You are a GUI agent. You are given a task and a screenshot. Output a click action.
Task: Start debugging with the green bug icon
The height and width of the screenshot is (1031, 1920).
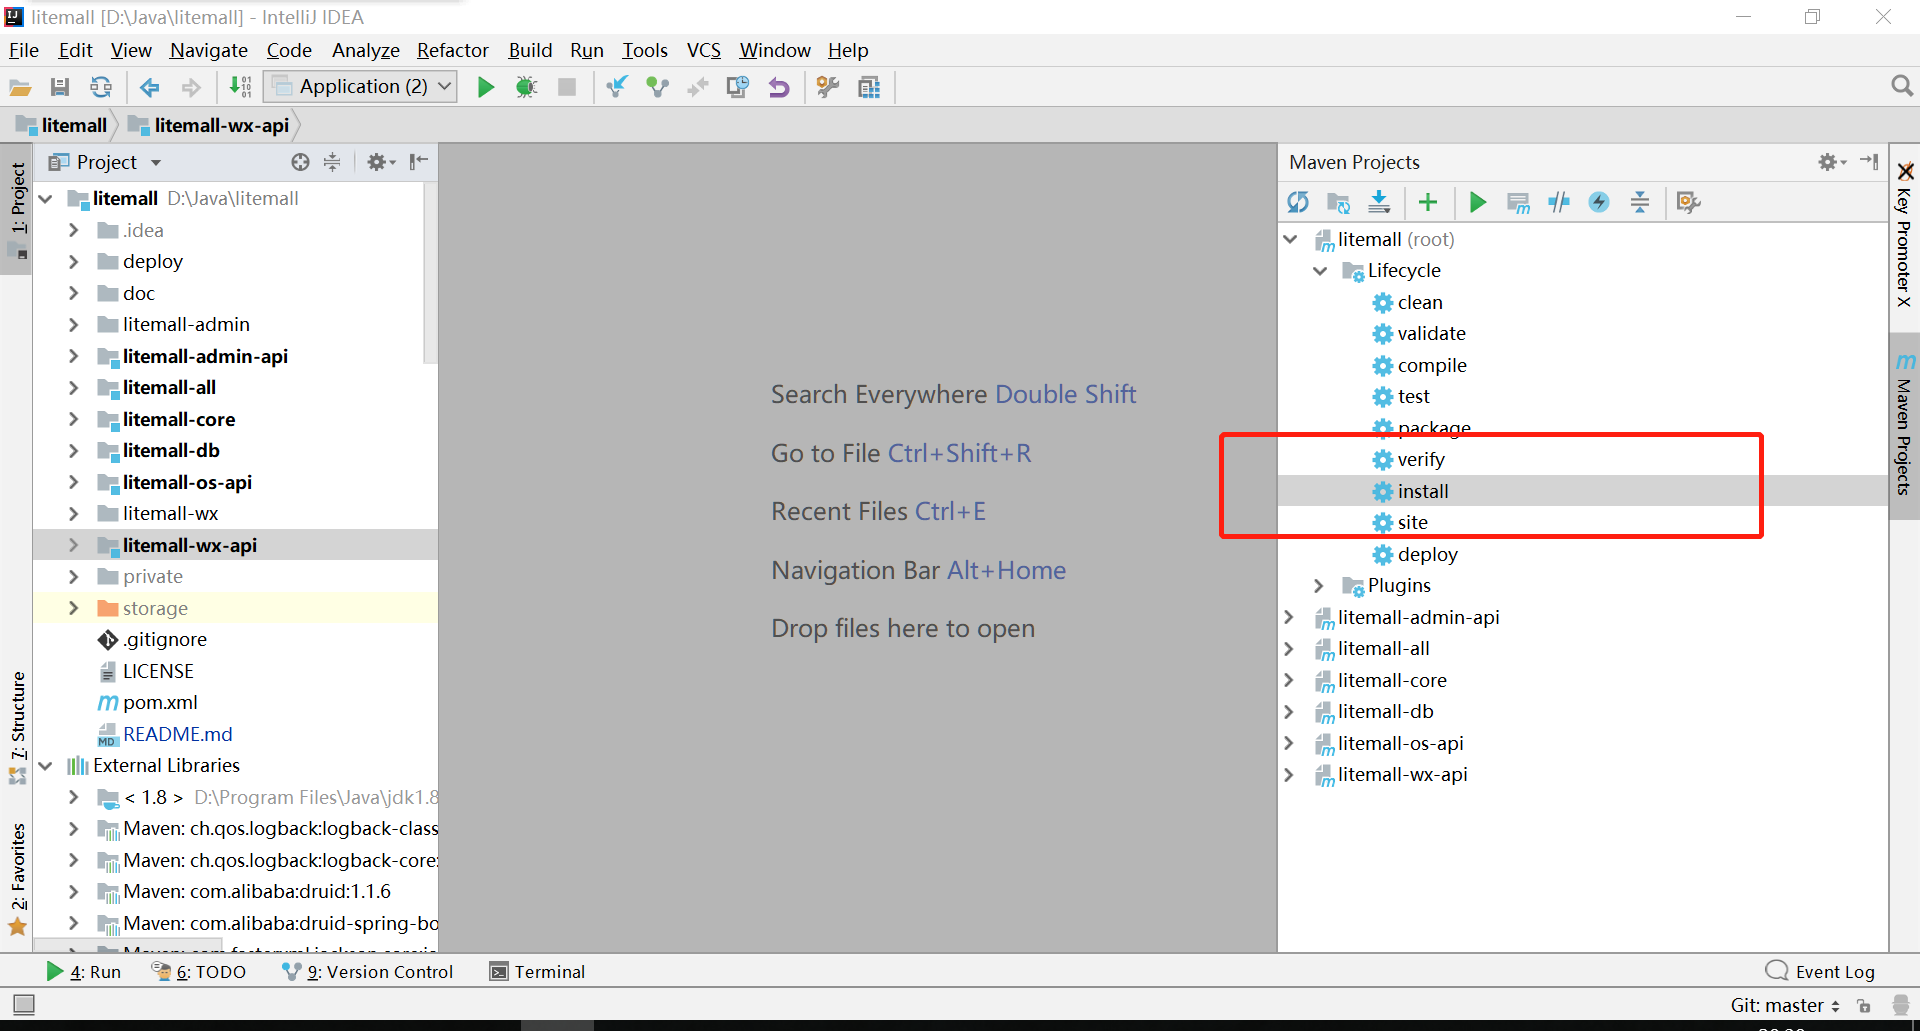tap(526, 87)
